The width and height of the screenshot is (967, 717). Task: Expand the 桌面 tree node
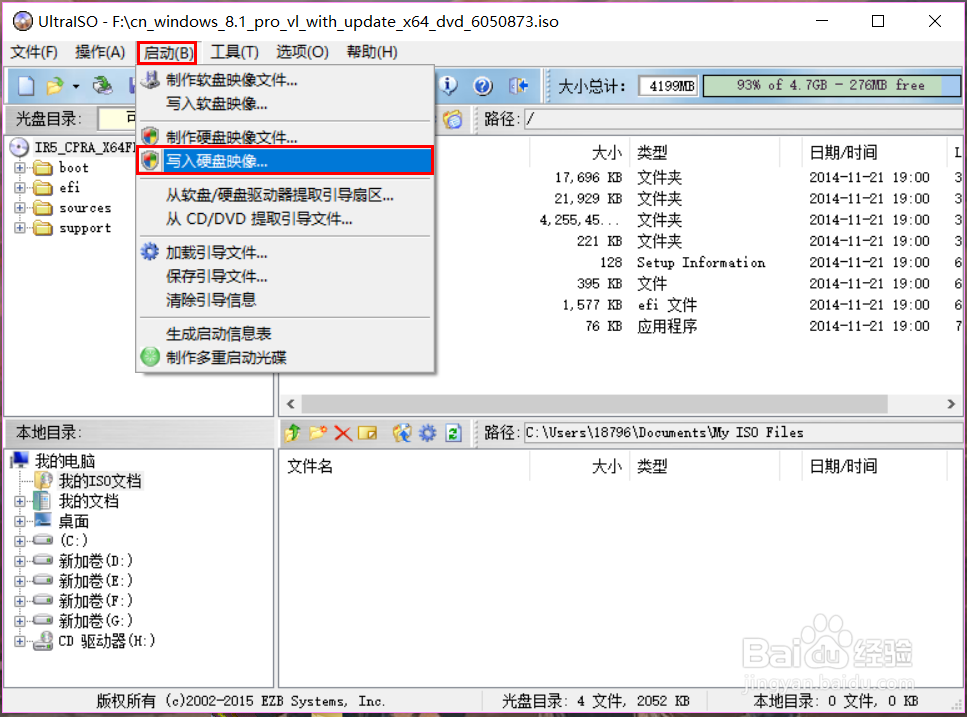tap(20, 522)
